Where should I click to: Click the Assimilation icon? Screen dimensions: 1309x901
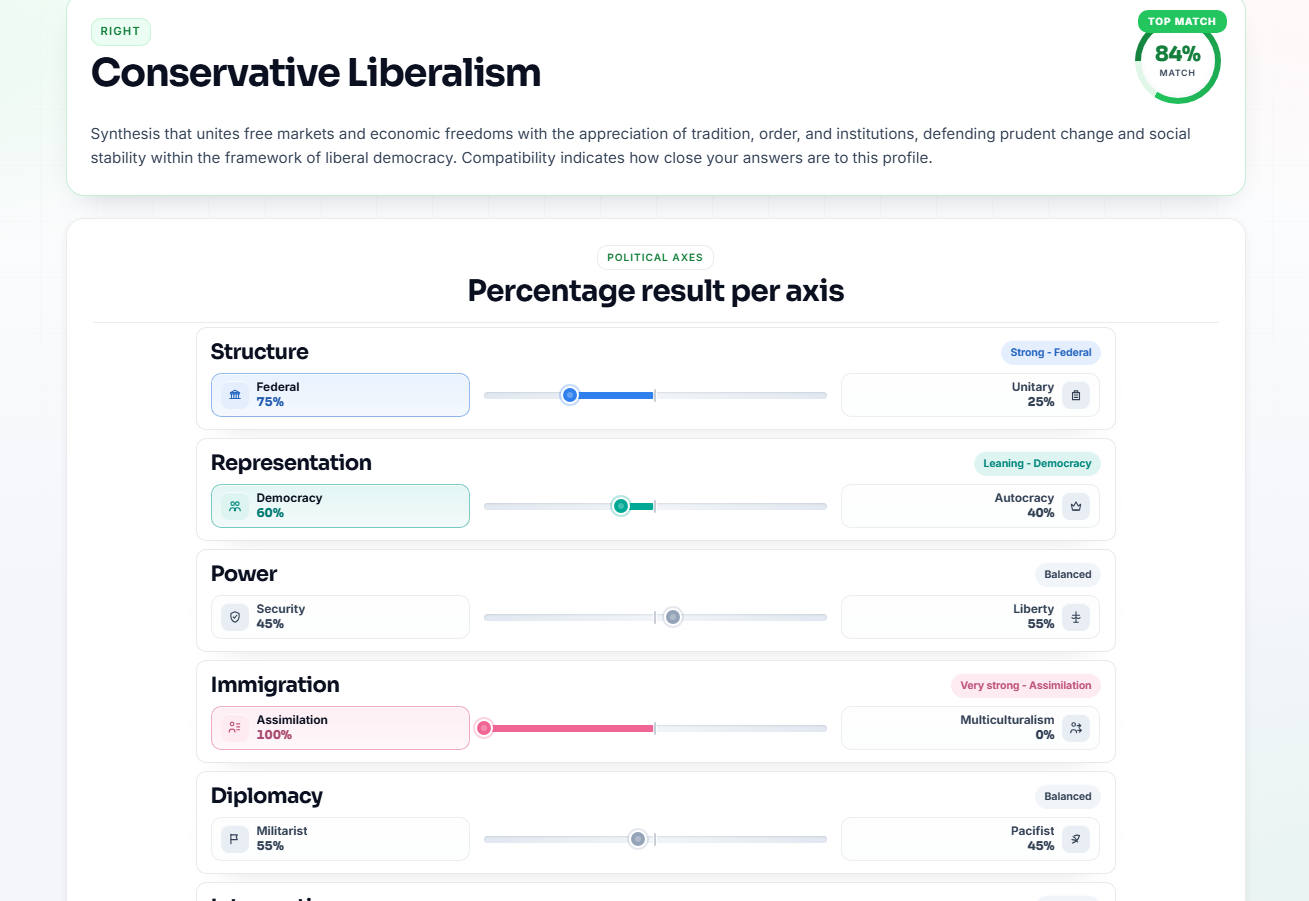235,728
